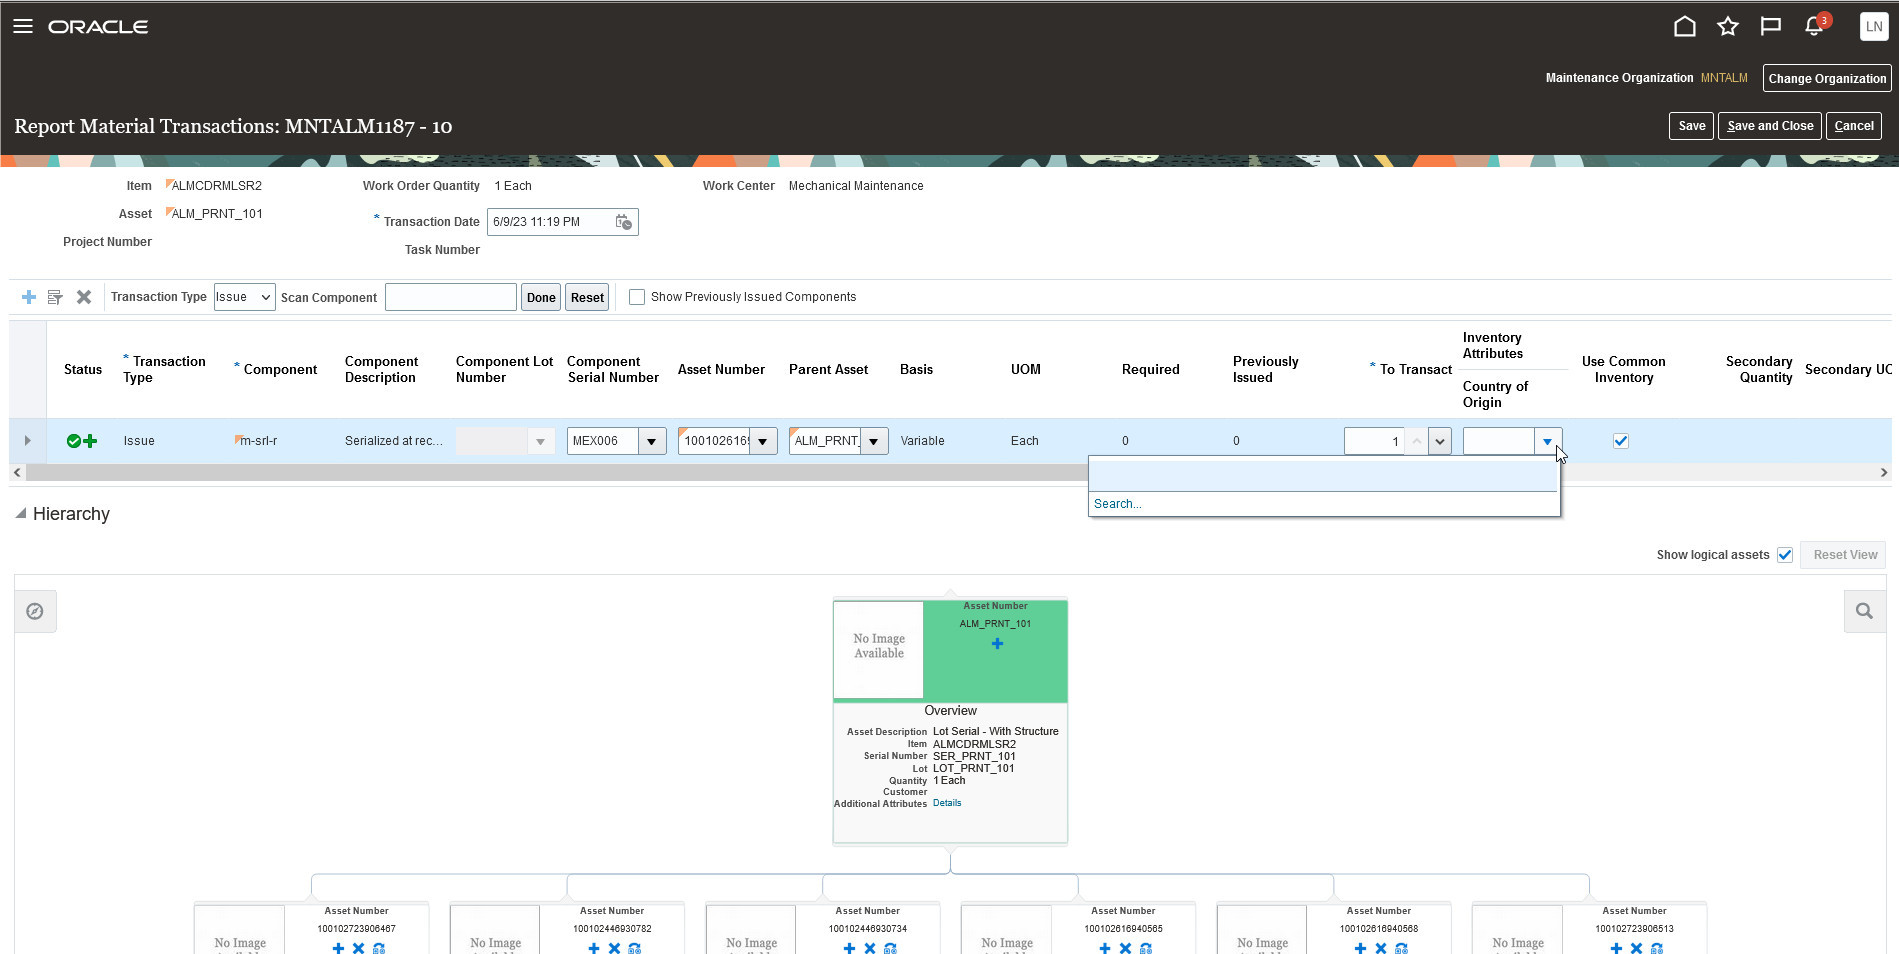
Task: Click Component column header
Action: [x=280, y=370]
